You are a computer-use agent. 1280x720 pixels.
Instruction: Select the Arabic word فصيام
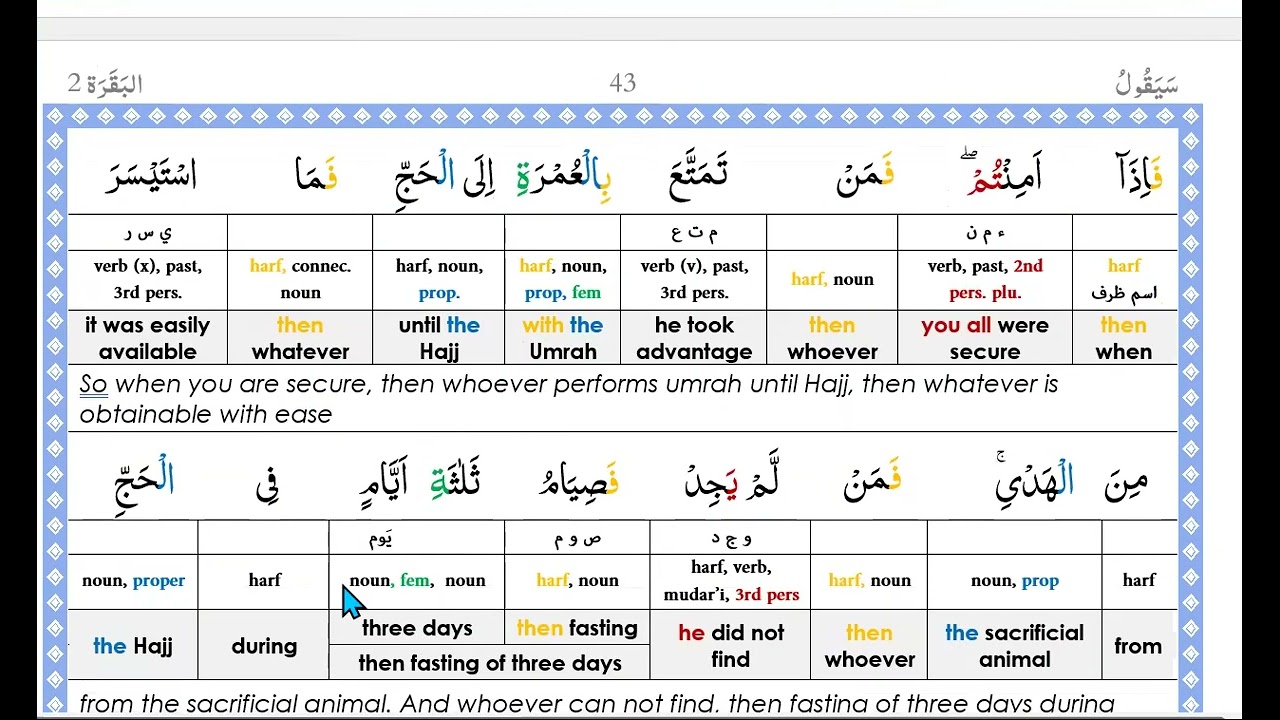pyautogui.click(x=579, y=483)
